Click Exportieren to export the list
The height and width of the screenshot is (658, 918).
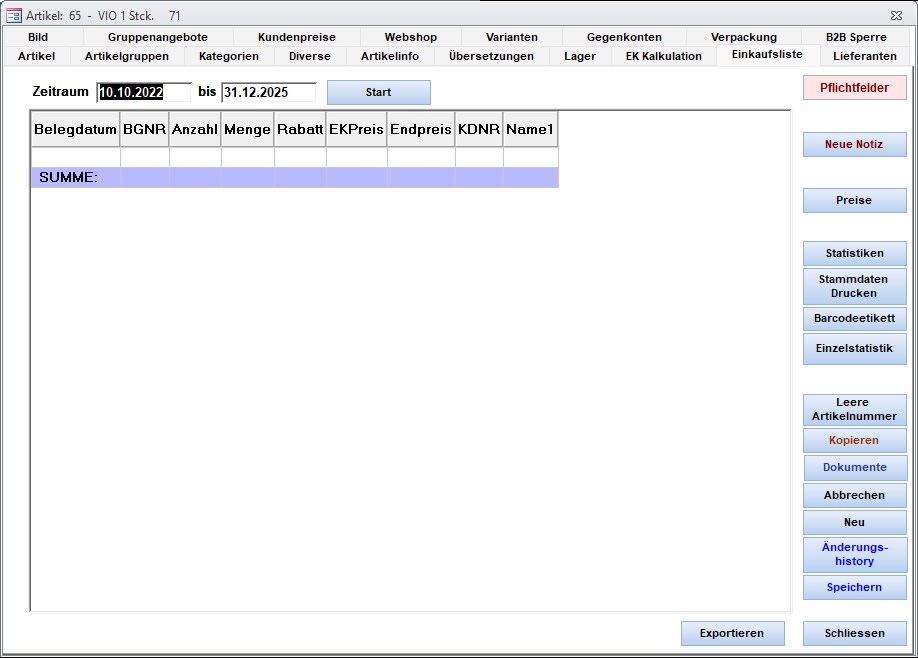point(731,634)
